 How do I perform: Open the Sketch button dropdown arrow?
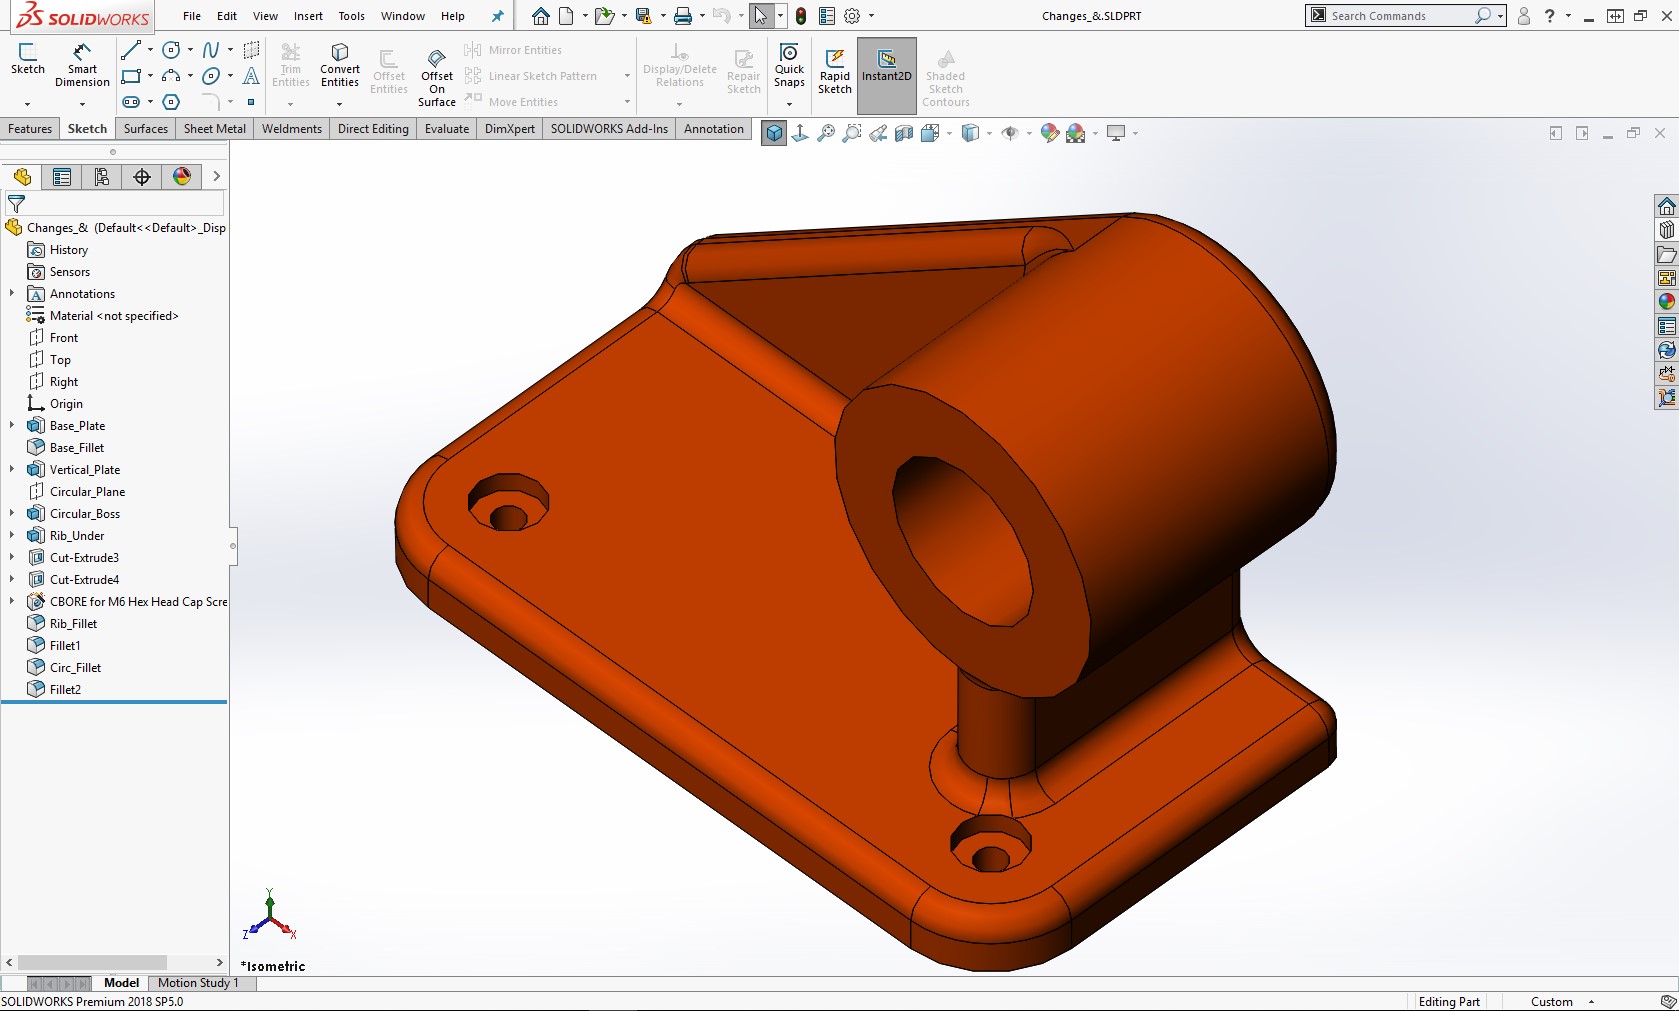pos(27,104)
